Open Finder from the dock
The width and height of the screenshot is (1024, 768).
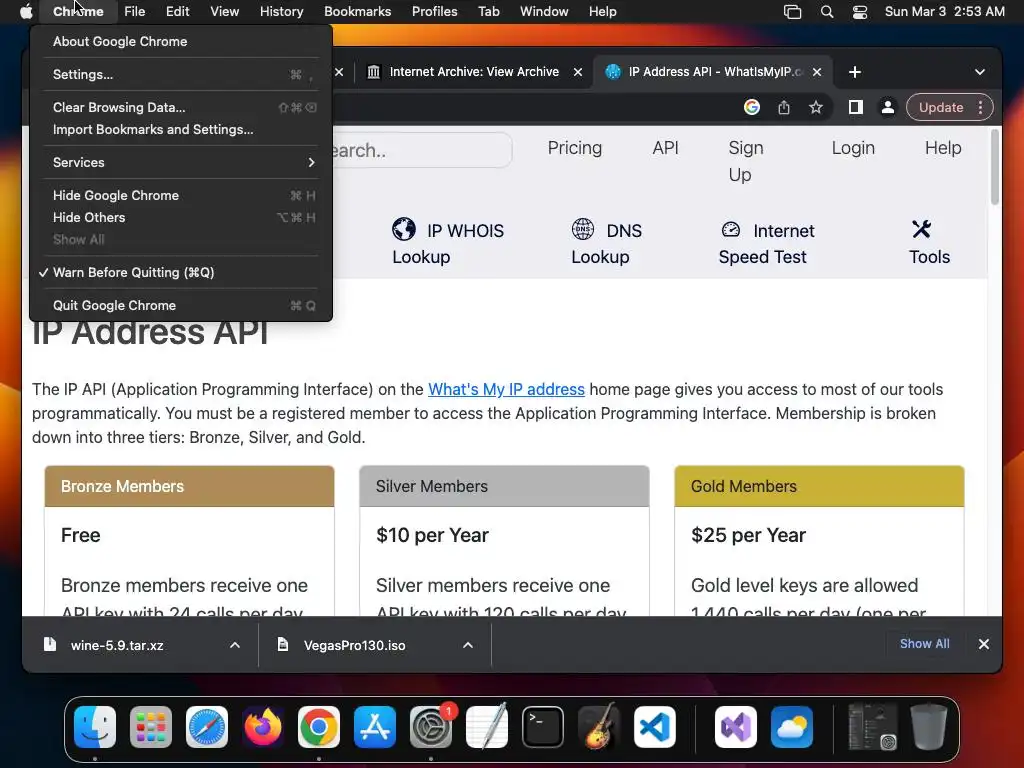(x=95, y=727)
